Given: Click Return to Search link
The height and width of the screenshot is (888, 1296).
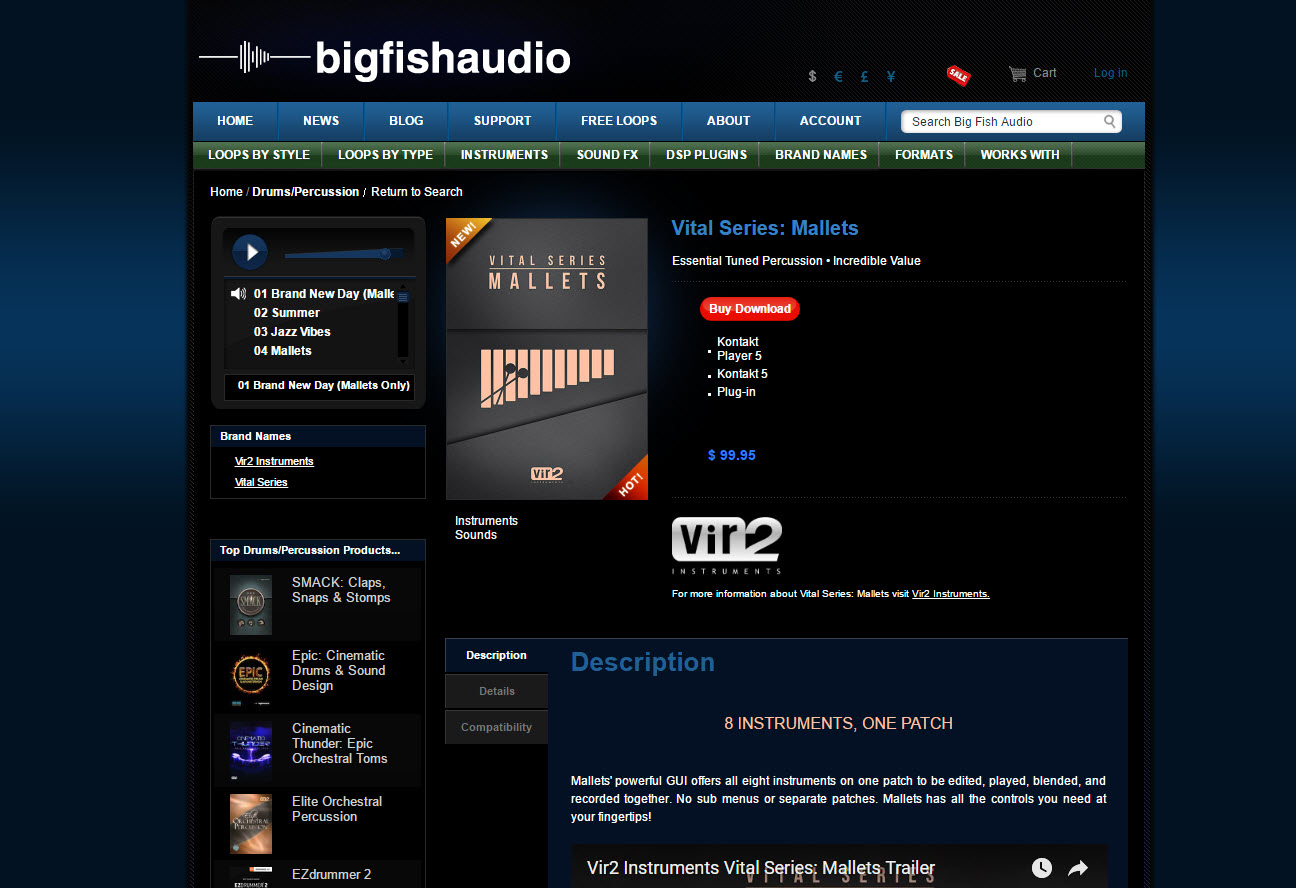Looking at the screenshot, I should click(417, 192).
